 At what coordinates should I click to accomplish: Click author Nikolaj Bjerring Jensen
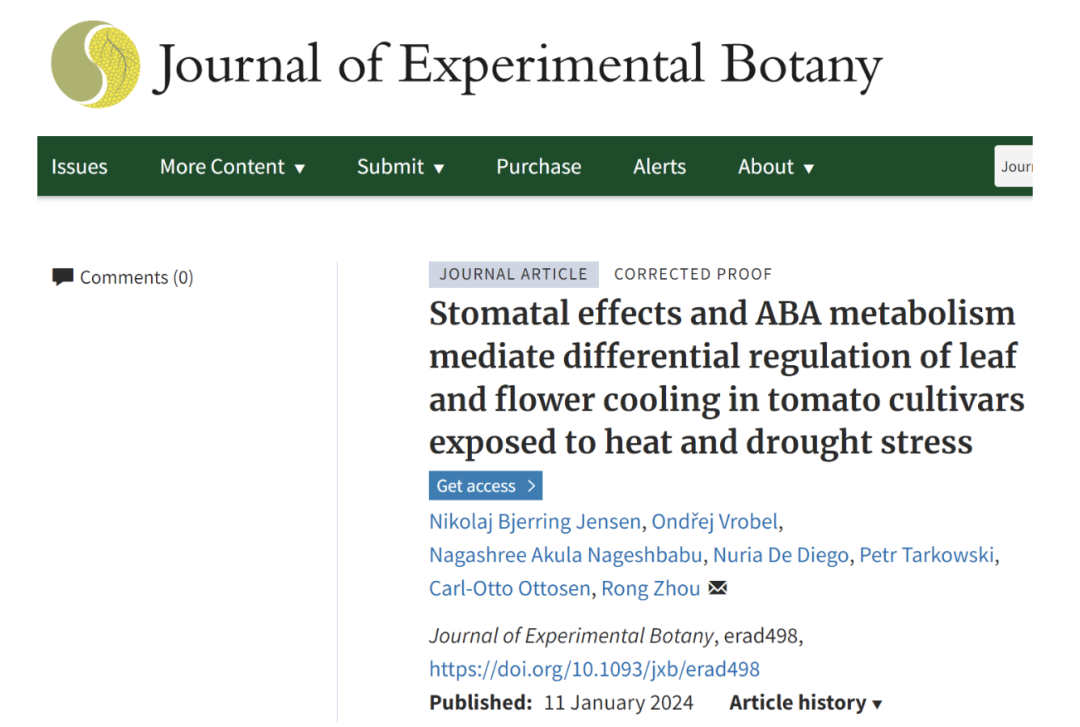(535, 521)
